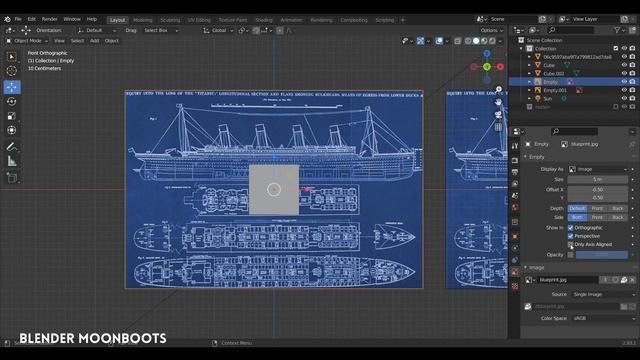Open Source Single Image dropdown

click(604, 294)
